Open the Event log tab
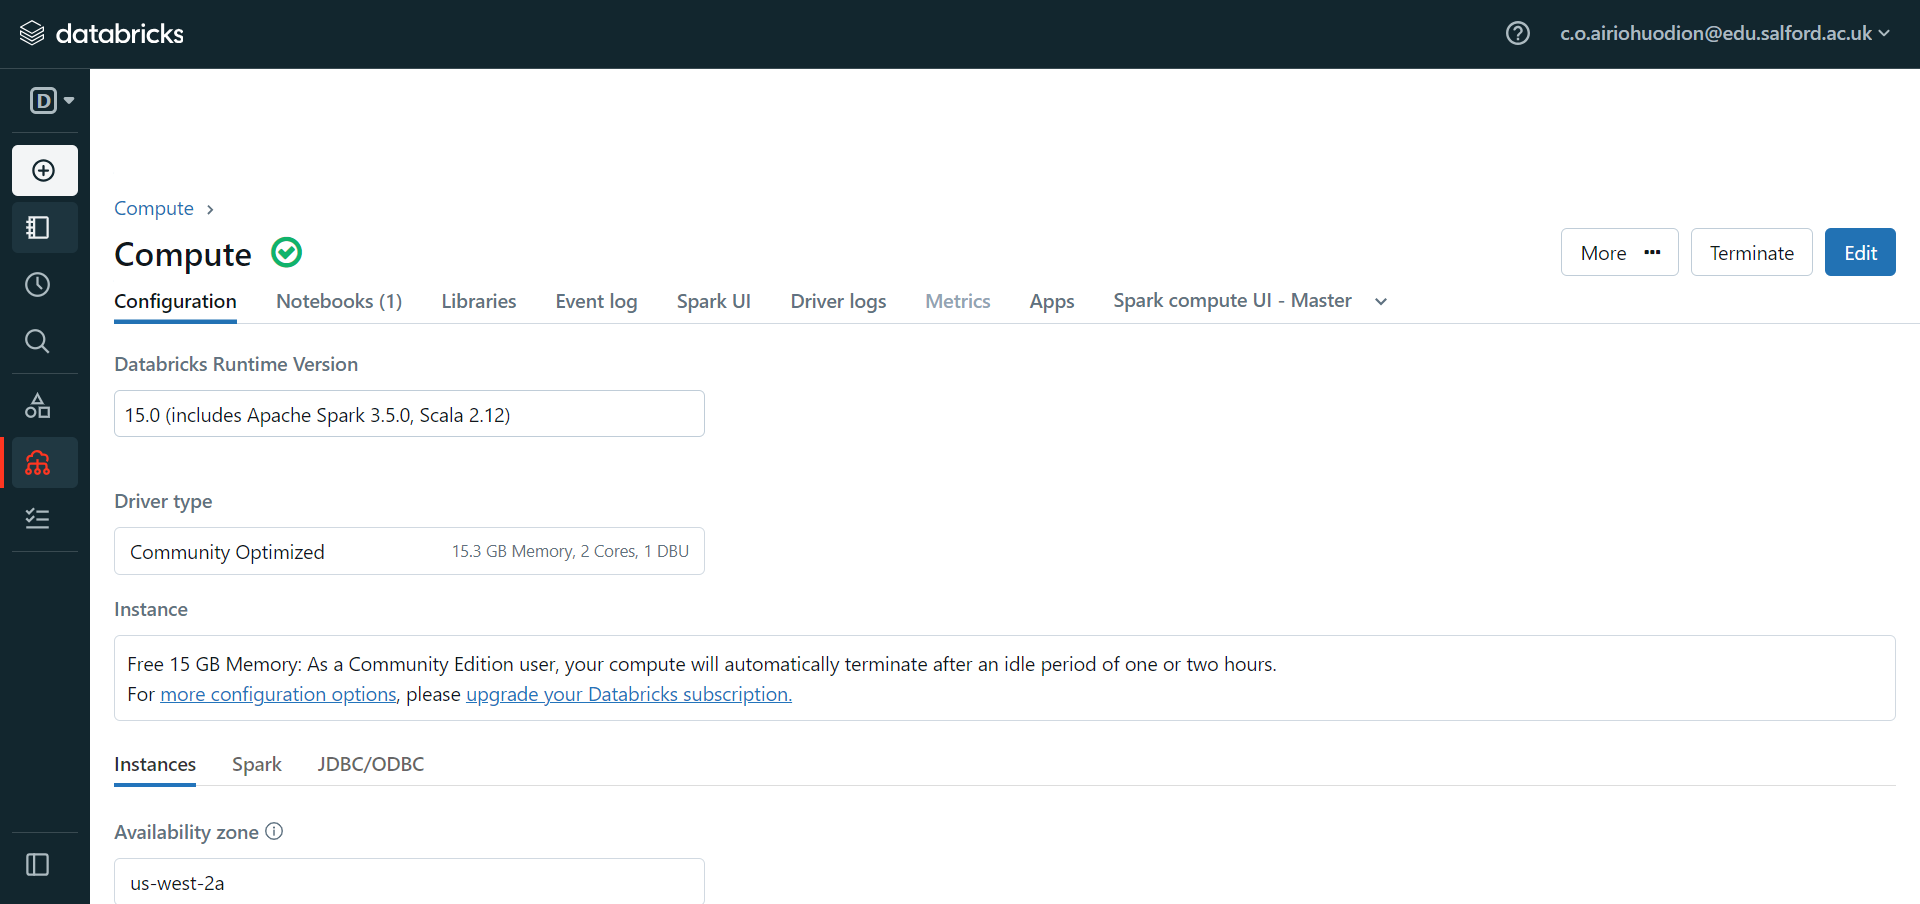Image resolution: width=1920 pixels, height=904 pixels. coord(596,301)
